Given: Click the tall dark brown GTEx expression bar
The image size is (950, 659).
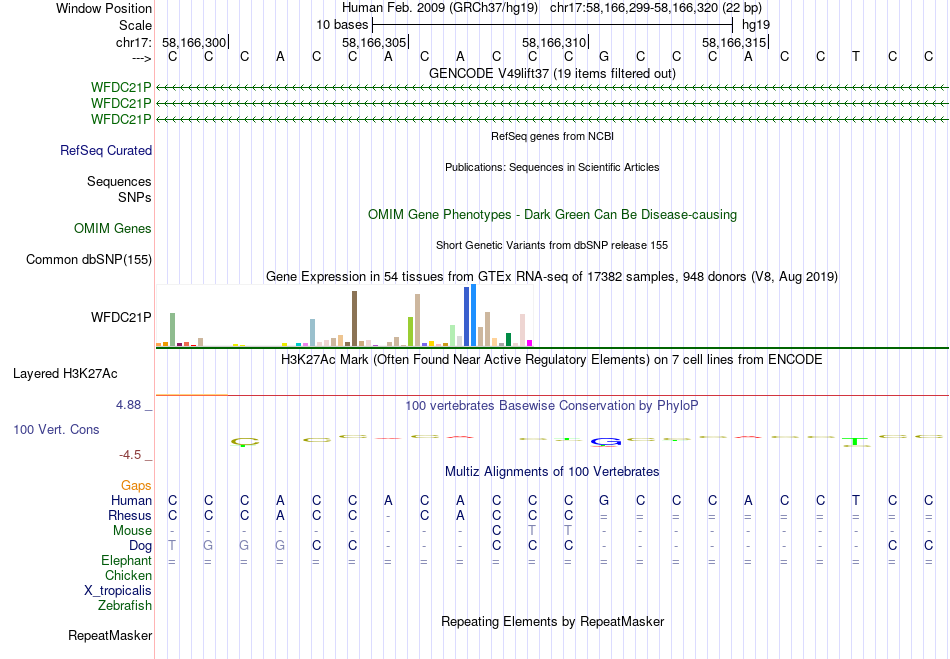Looking at the screenshot, I should pos(354,319).
